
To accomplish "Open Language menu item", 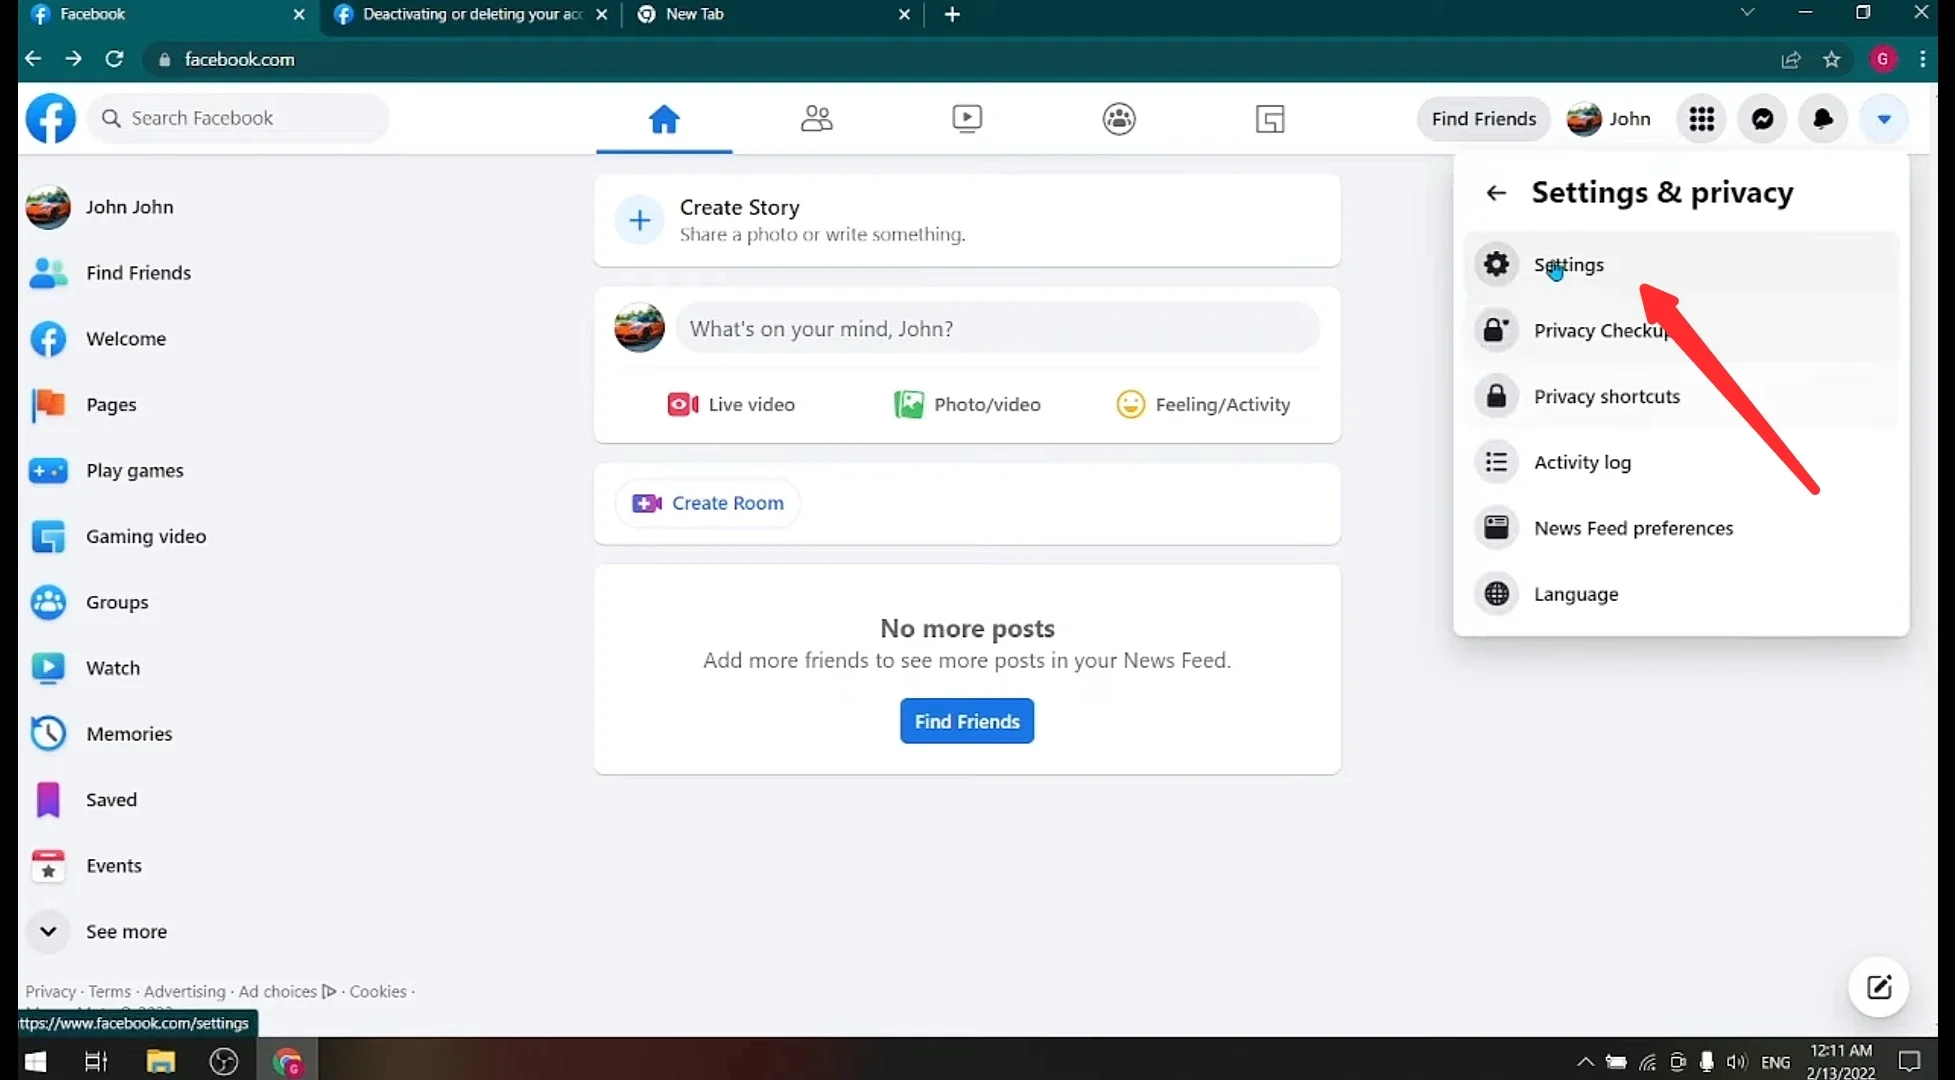I will 1681,594.
